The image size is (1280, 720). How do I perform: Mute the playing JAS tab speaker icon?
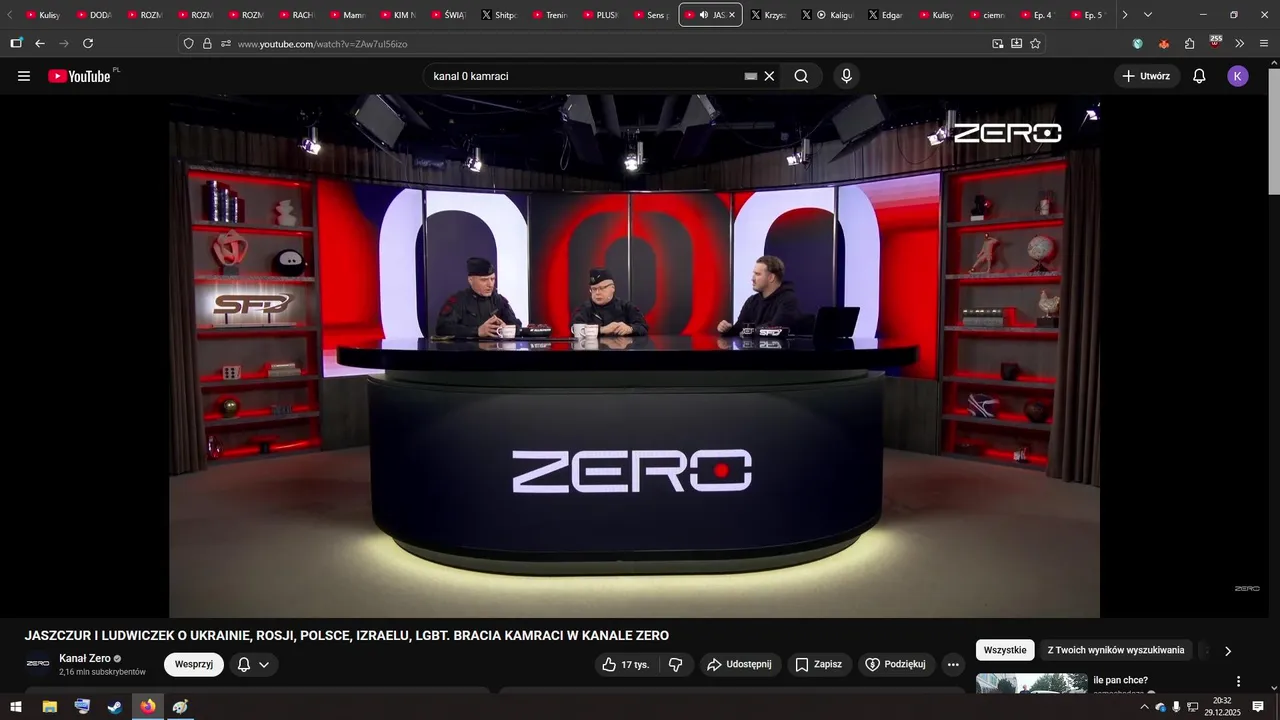pos(704,15)
